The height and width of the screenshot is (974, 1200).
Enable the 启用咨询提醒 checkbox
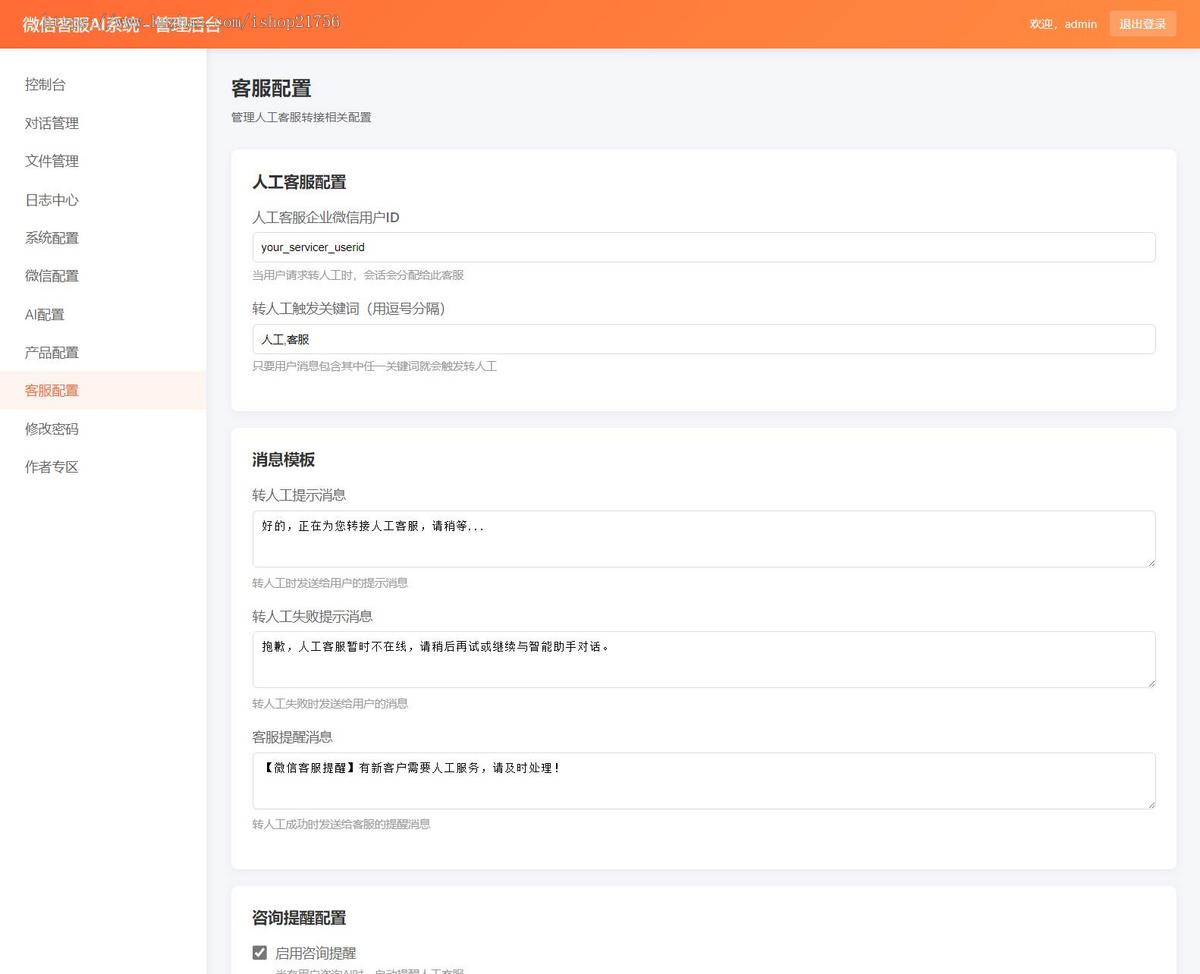pyautogui.click(x=260, y=953)
